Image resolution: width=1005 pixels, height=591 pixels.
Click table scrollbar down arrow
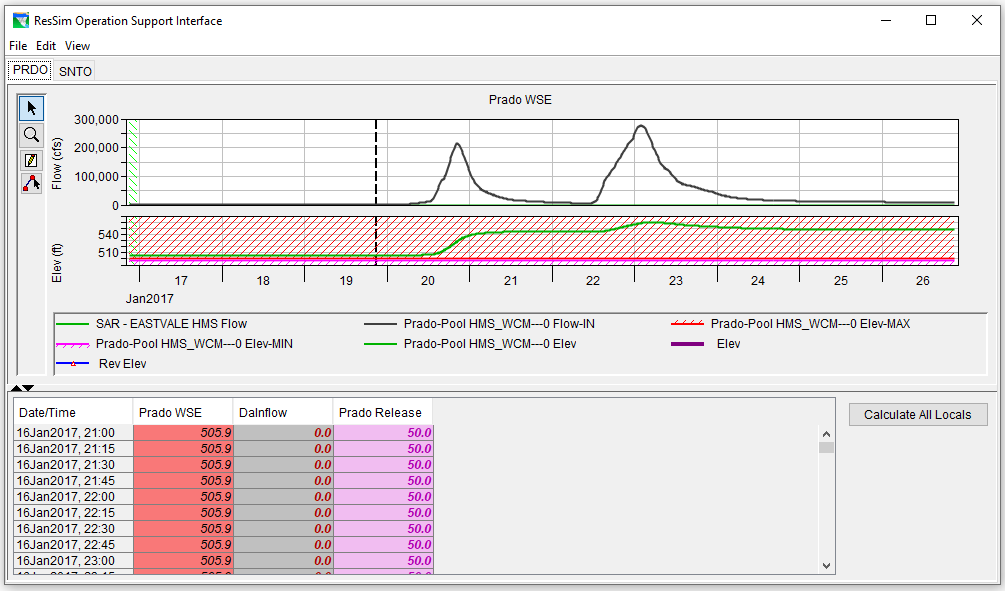[x=826, y=565]
